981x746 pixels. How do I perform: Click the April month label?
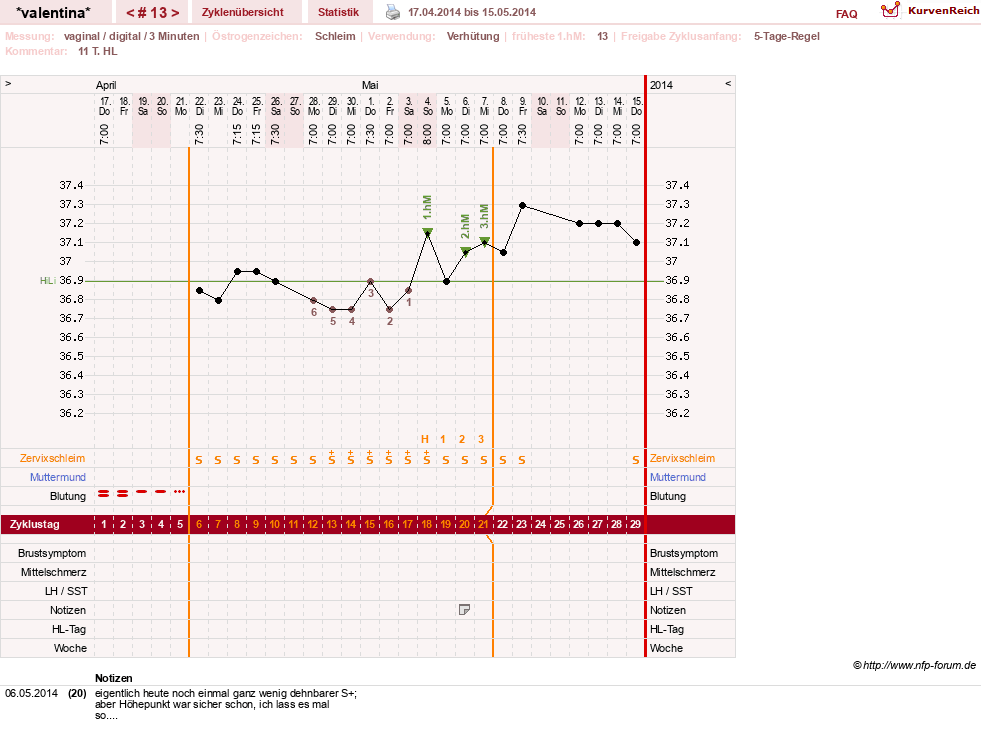pyautogui.click(x=106, y=85)
